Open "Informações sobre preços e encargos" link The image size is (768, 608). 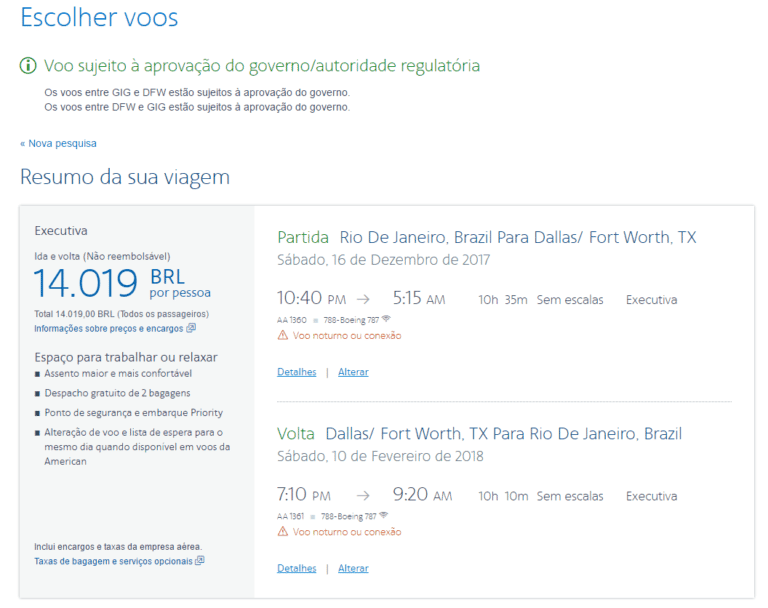point(109,328)
